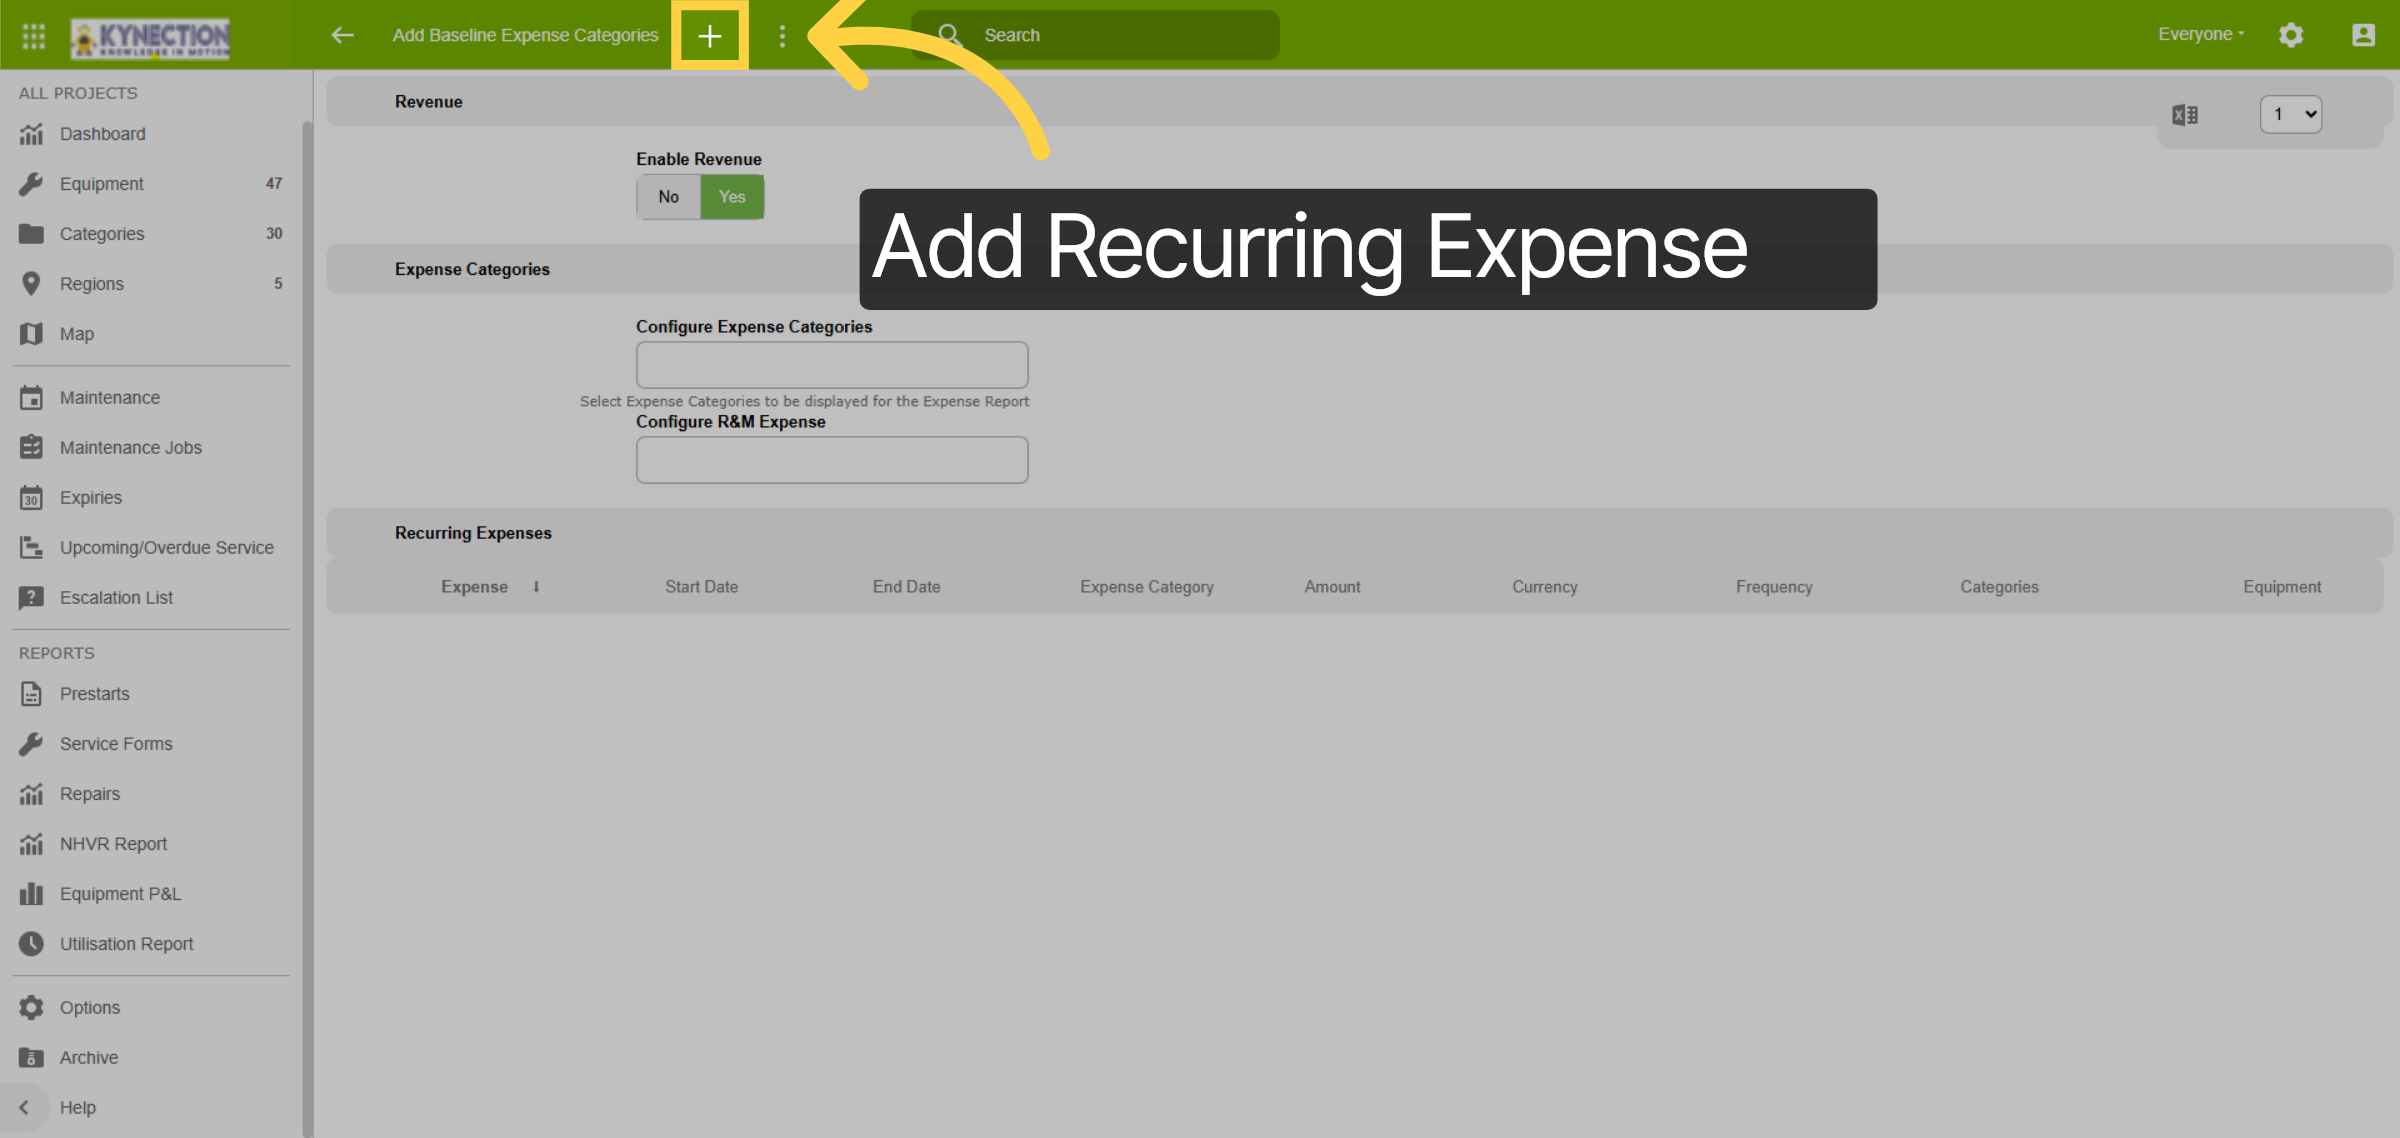2400x1138 pixels.
Task: Click the Categories column header in table
Action: click(x=1999, y=588)
